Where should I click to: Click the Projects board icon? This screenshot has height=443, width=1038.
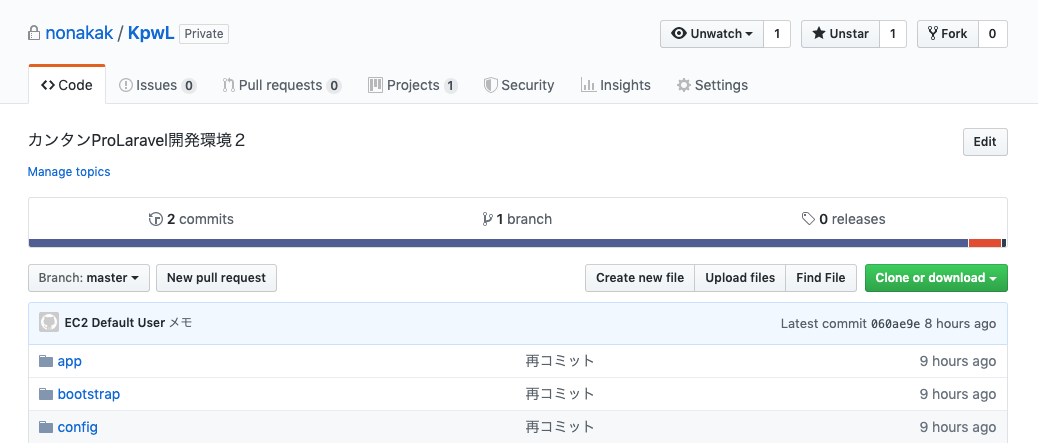(x=375, y=85)
